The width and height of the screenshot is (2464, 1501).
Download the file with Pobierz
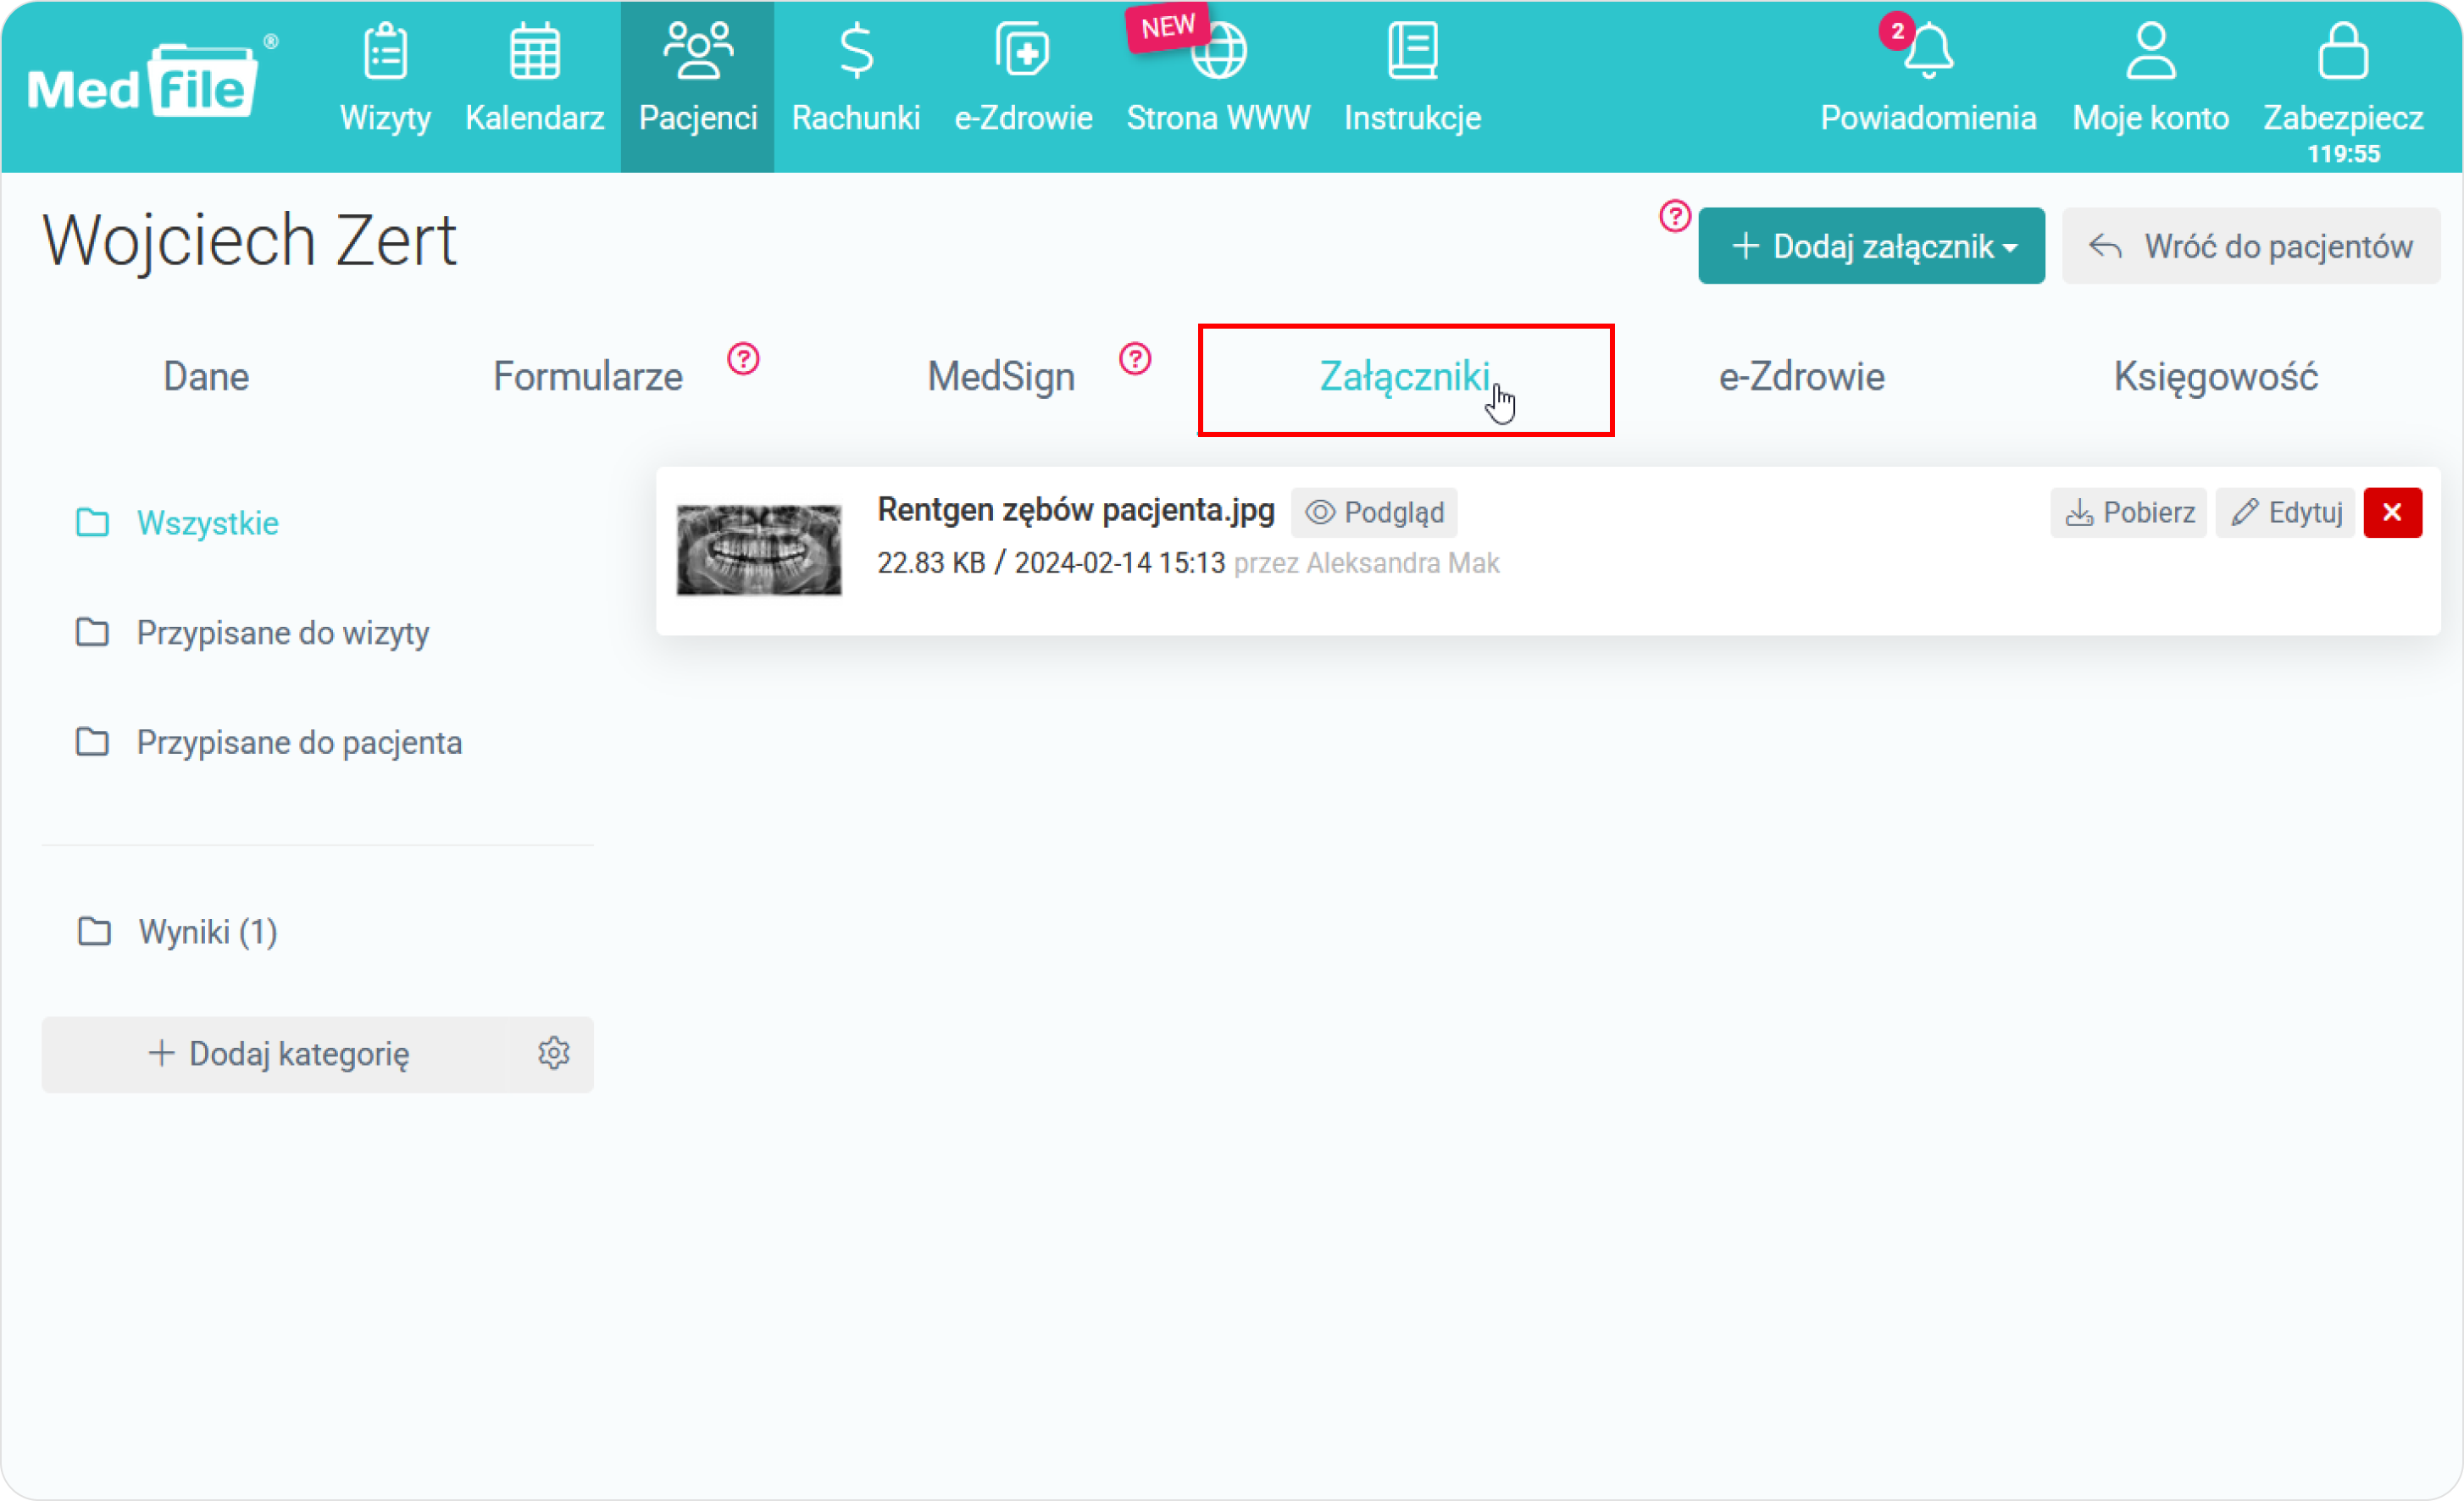tap(2129, 513)
